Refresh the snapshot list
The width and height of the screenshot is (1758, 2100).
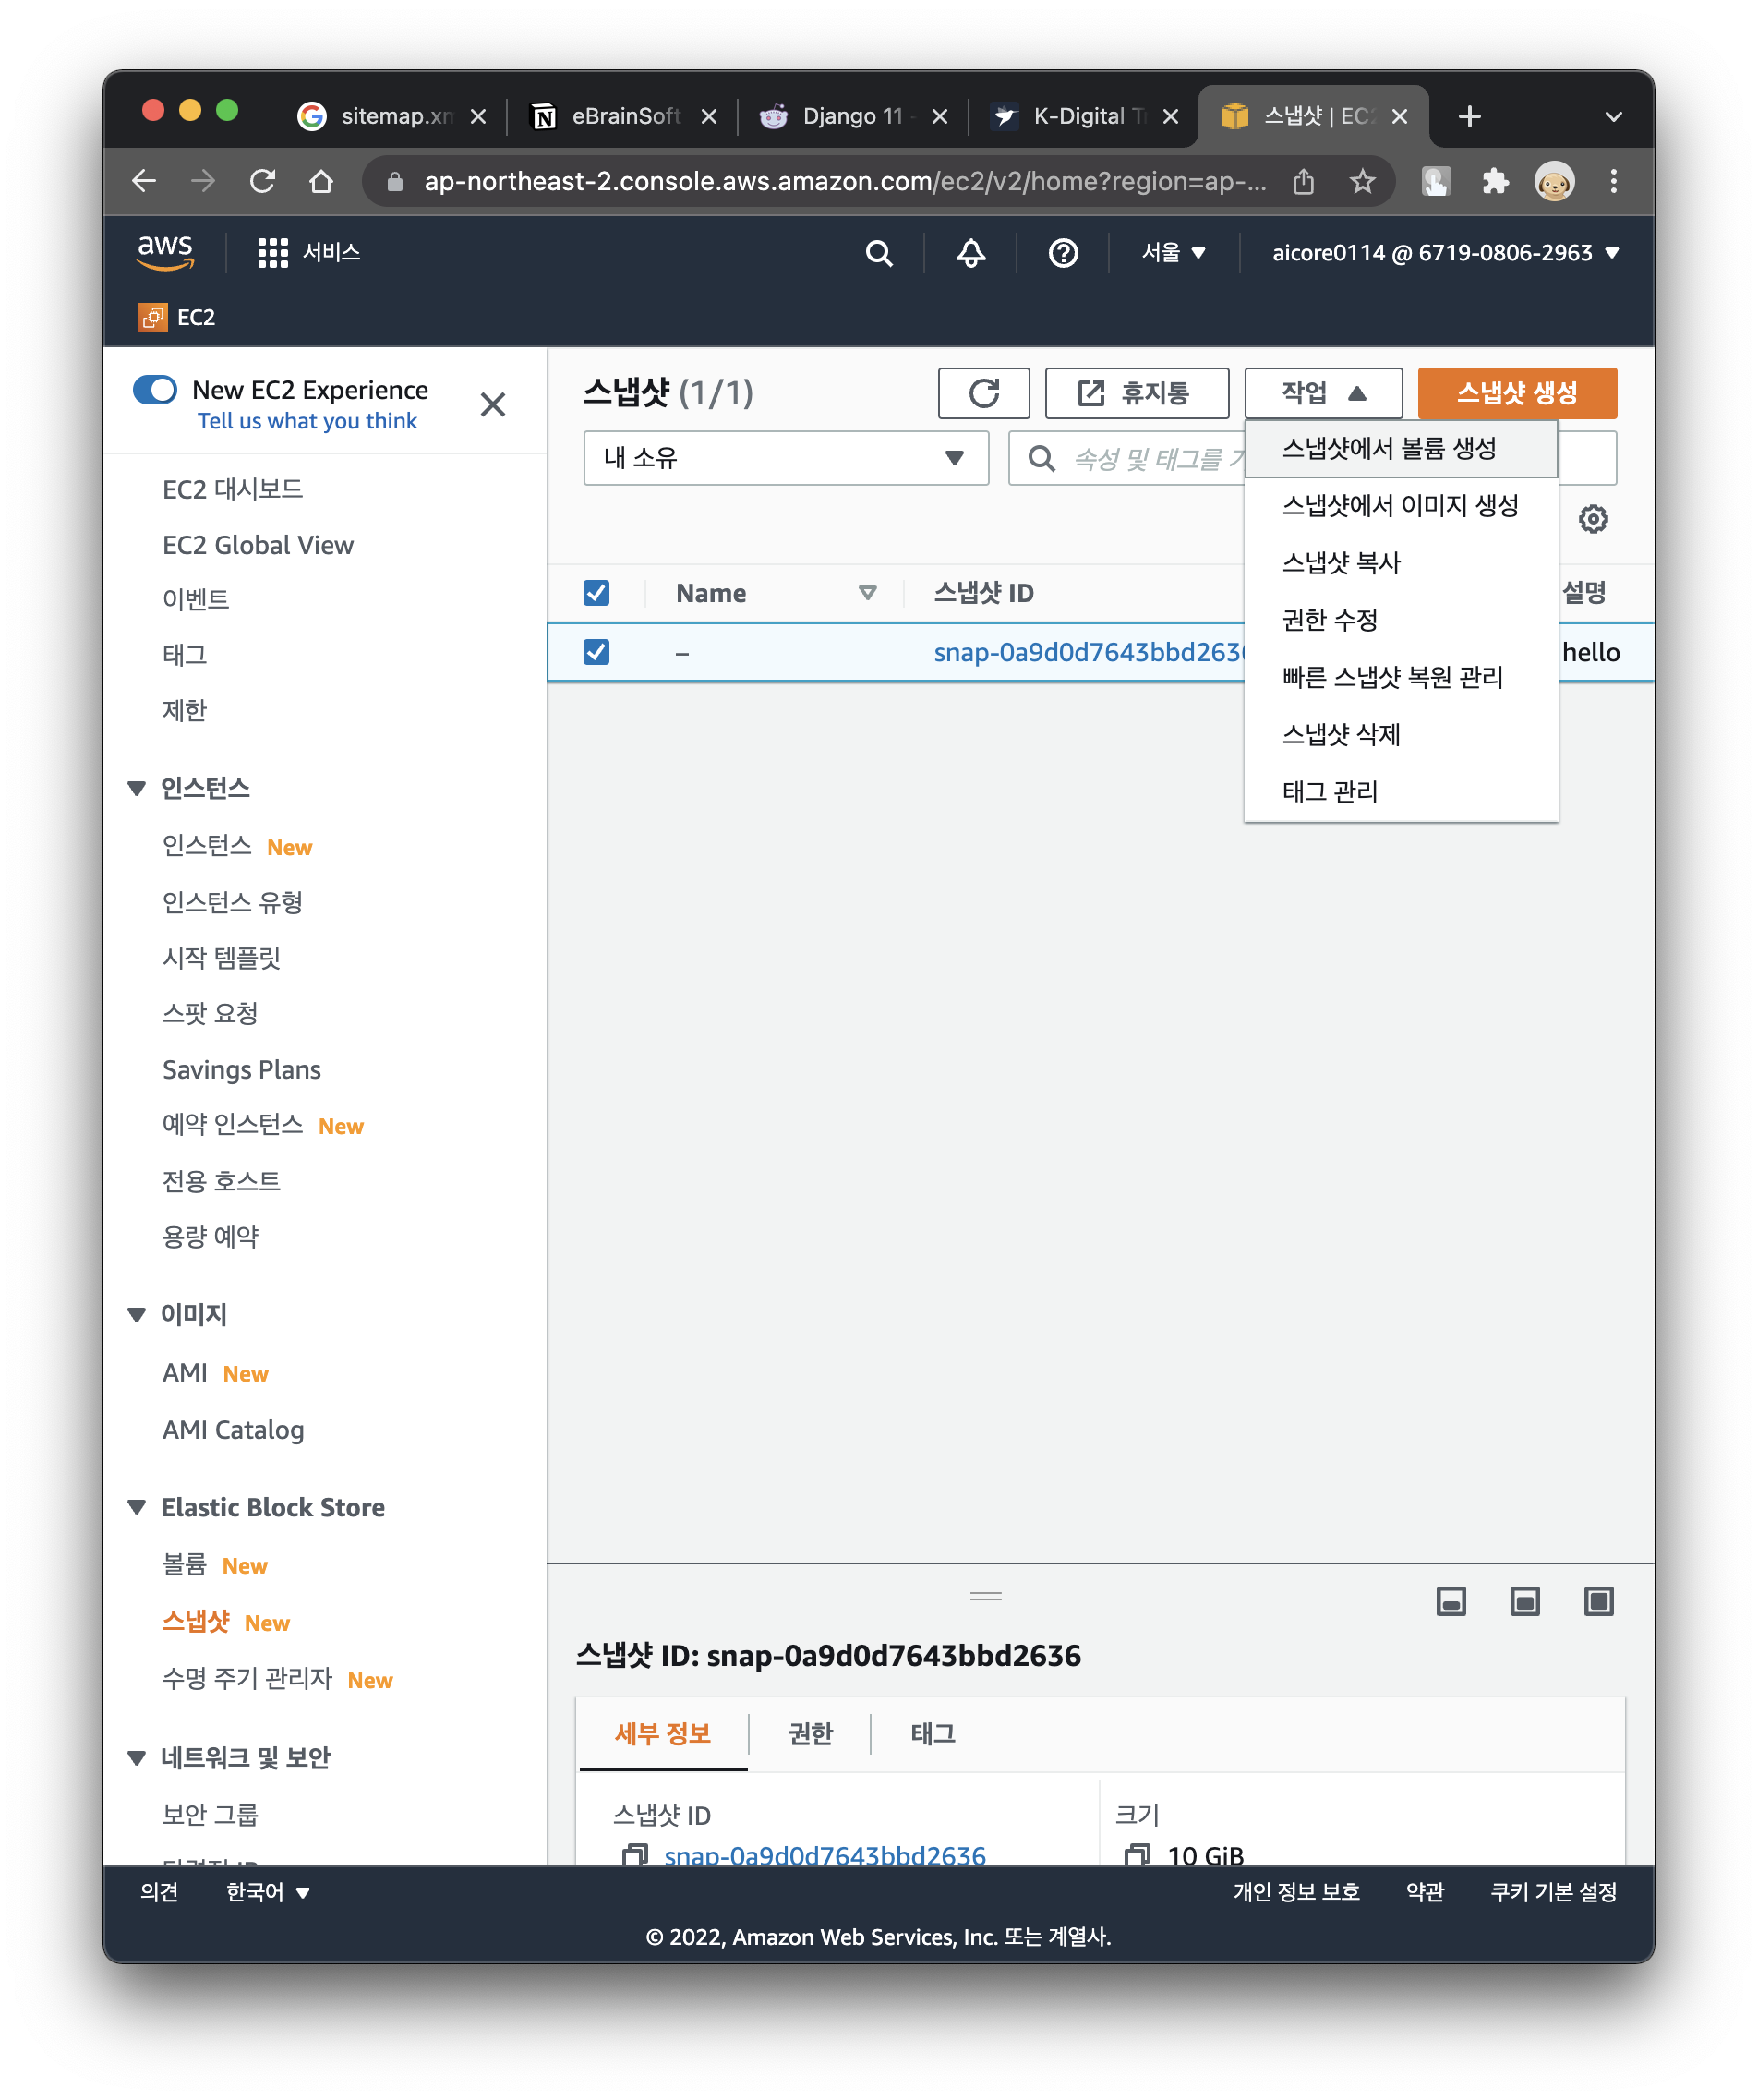(983, 392)
